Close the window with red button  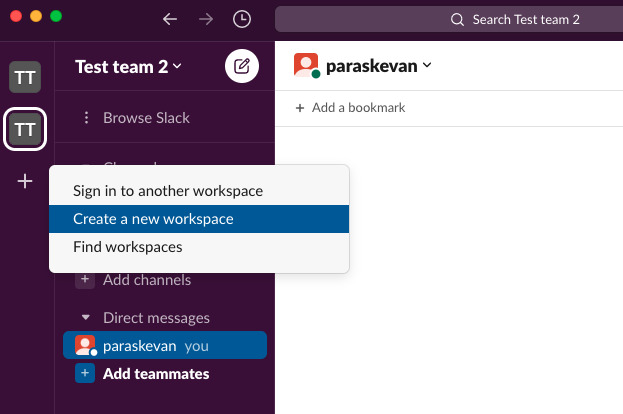coord(16,16)
